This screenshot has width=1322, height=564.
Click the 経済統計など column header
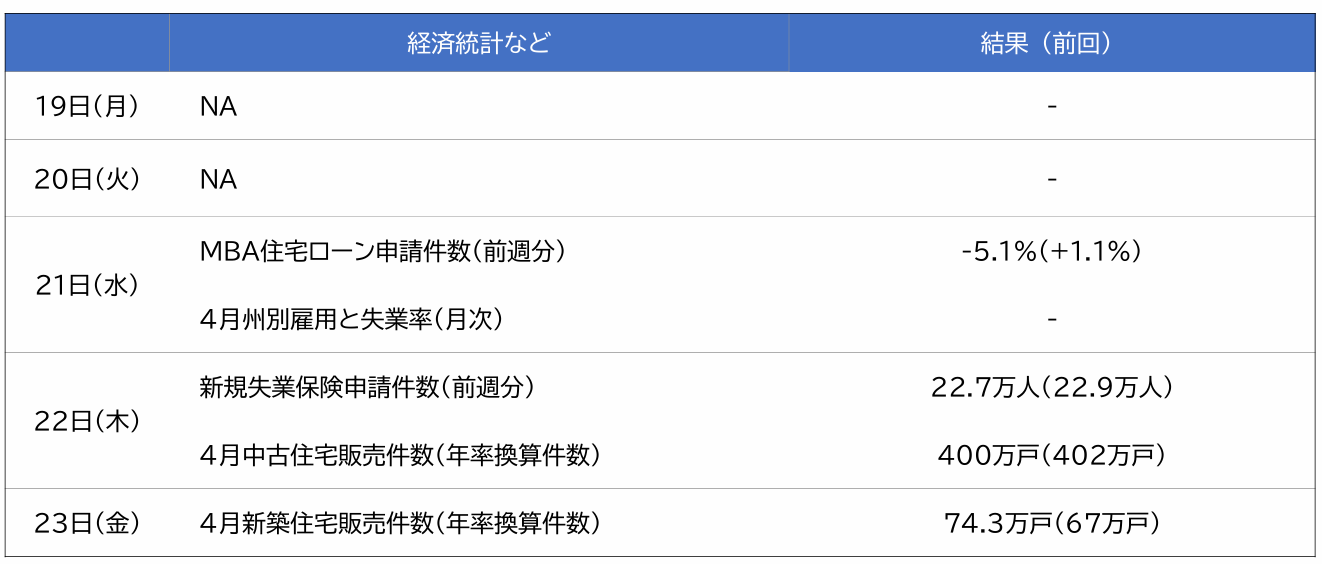[x=478, y=43]
